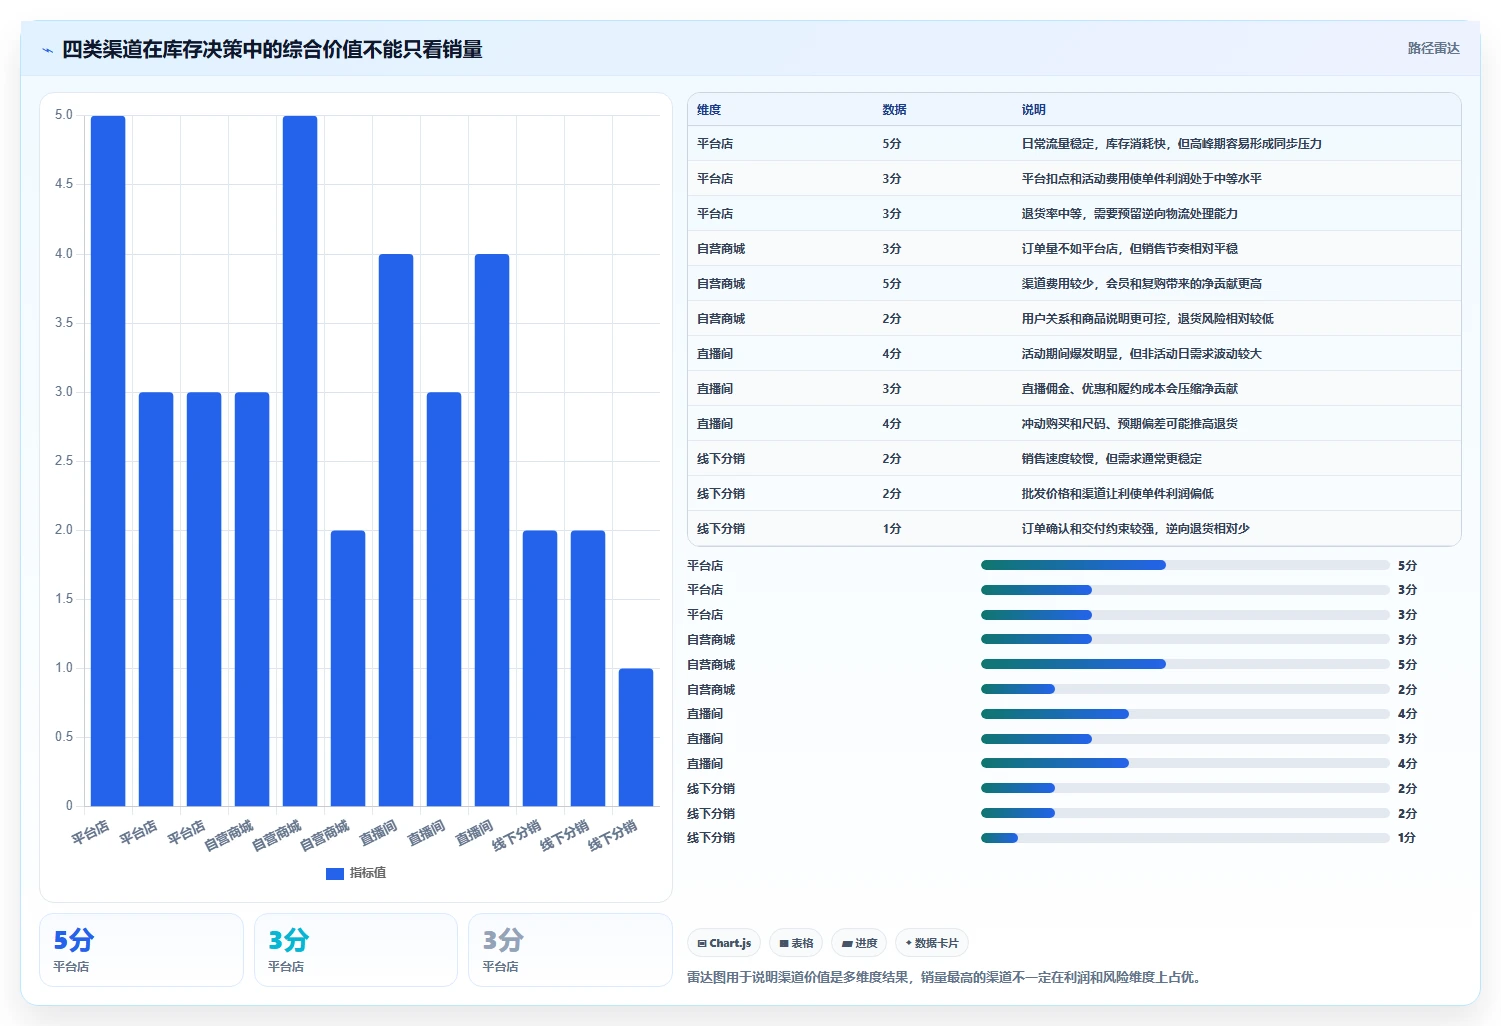
Task: Click the 1分 cell in the table
Action: tap(891, 529)
